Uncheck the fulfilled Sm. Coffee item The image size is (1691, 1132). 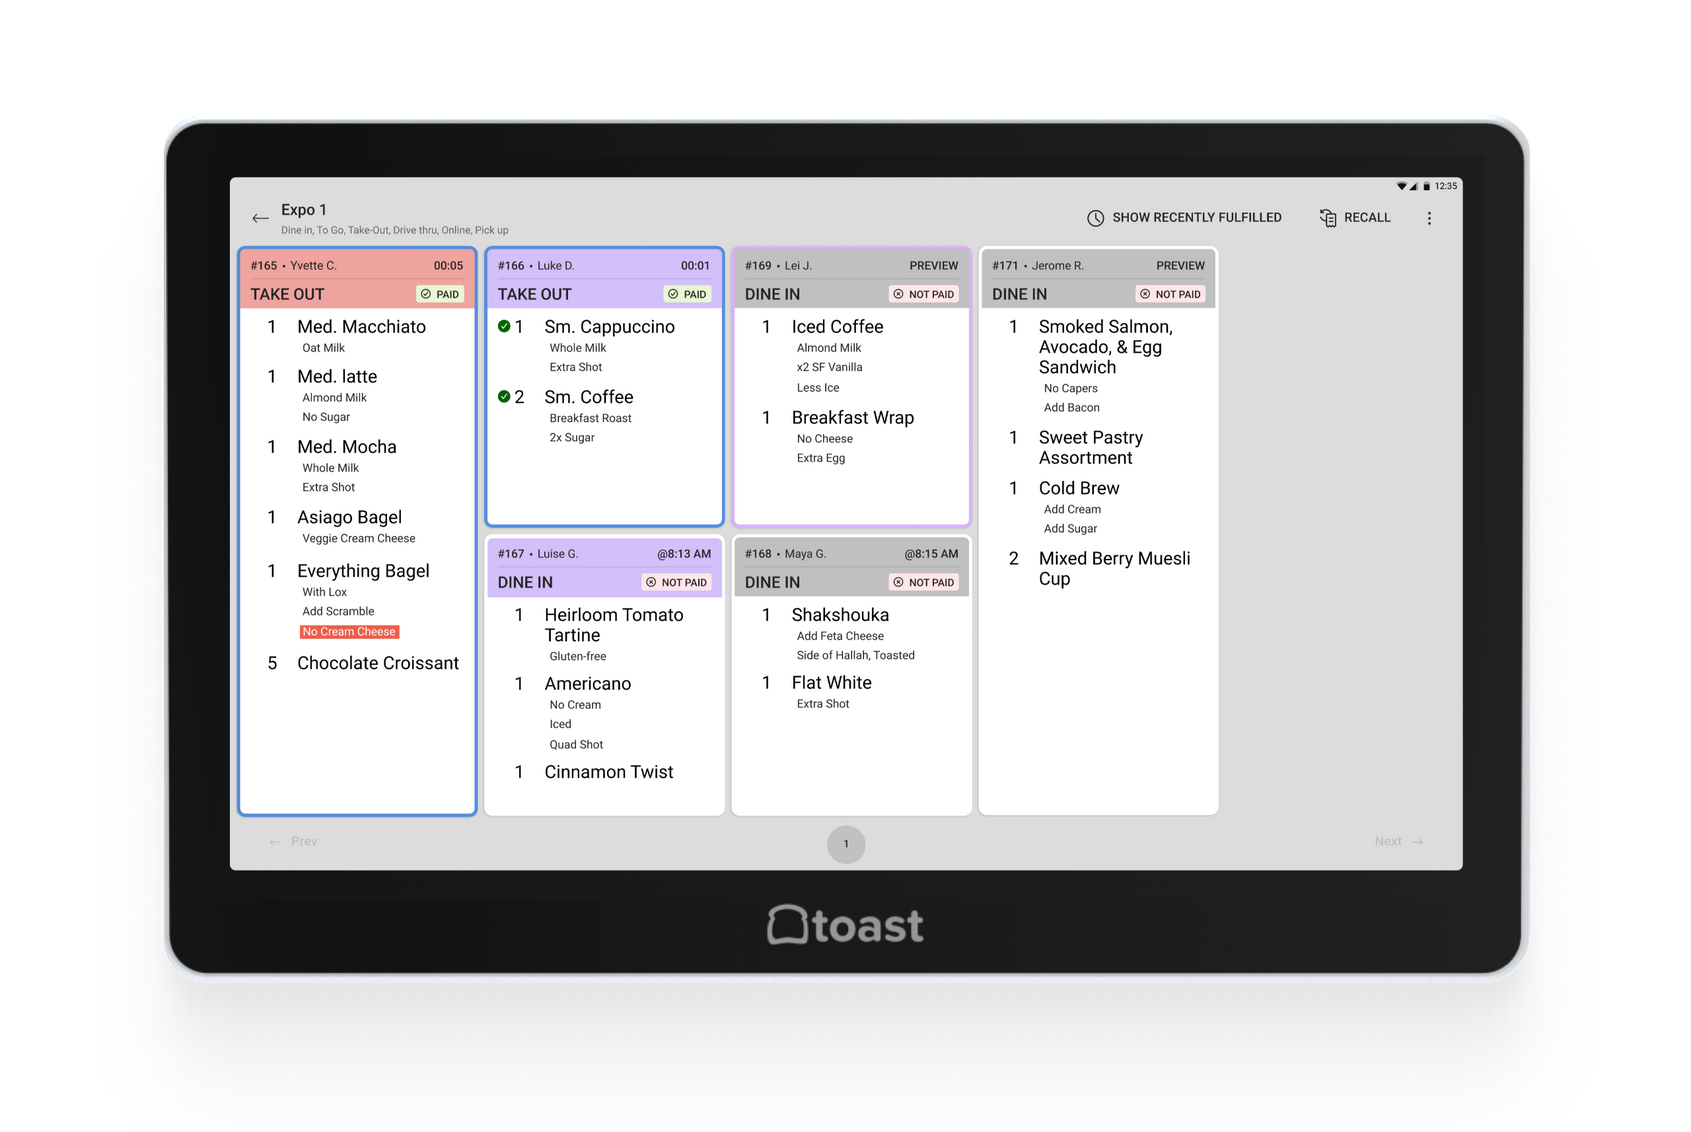504,397
